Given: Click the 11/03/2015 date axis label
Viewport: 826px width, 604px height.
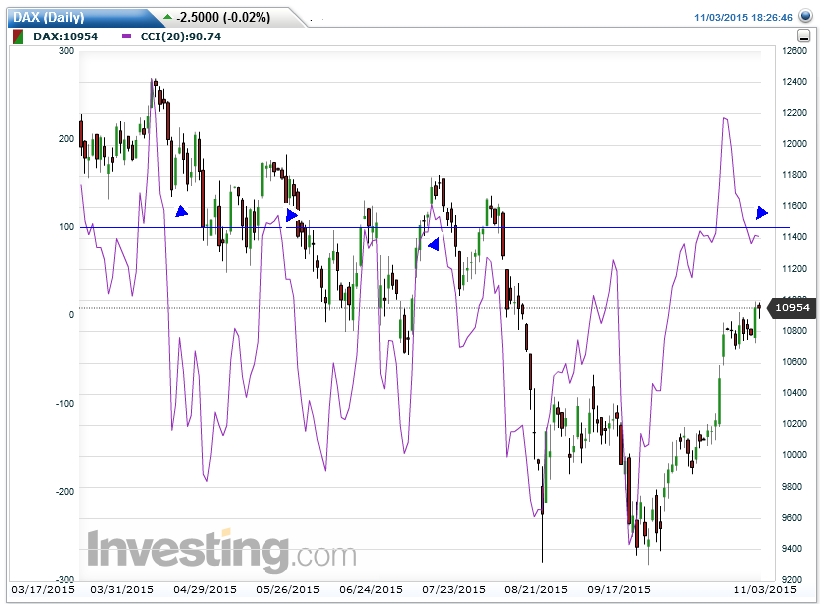Looking at the screenshot, I should 765,589.
